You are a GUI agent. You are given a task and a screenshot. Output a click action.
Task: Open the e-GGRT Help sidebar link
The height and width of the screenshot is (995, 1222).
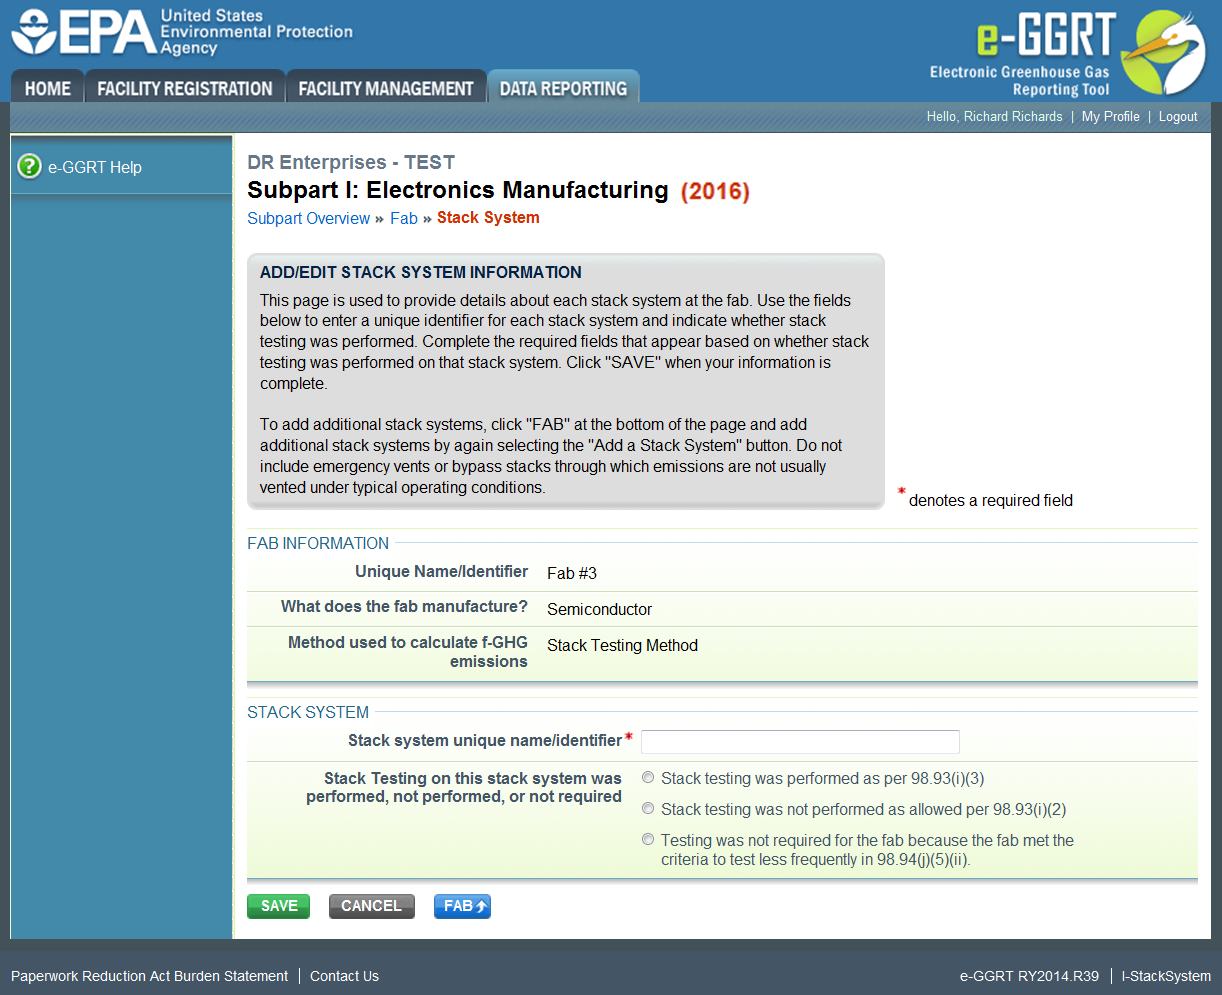point(95,167)
